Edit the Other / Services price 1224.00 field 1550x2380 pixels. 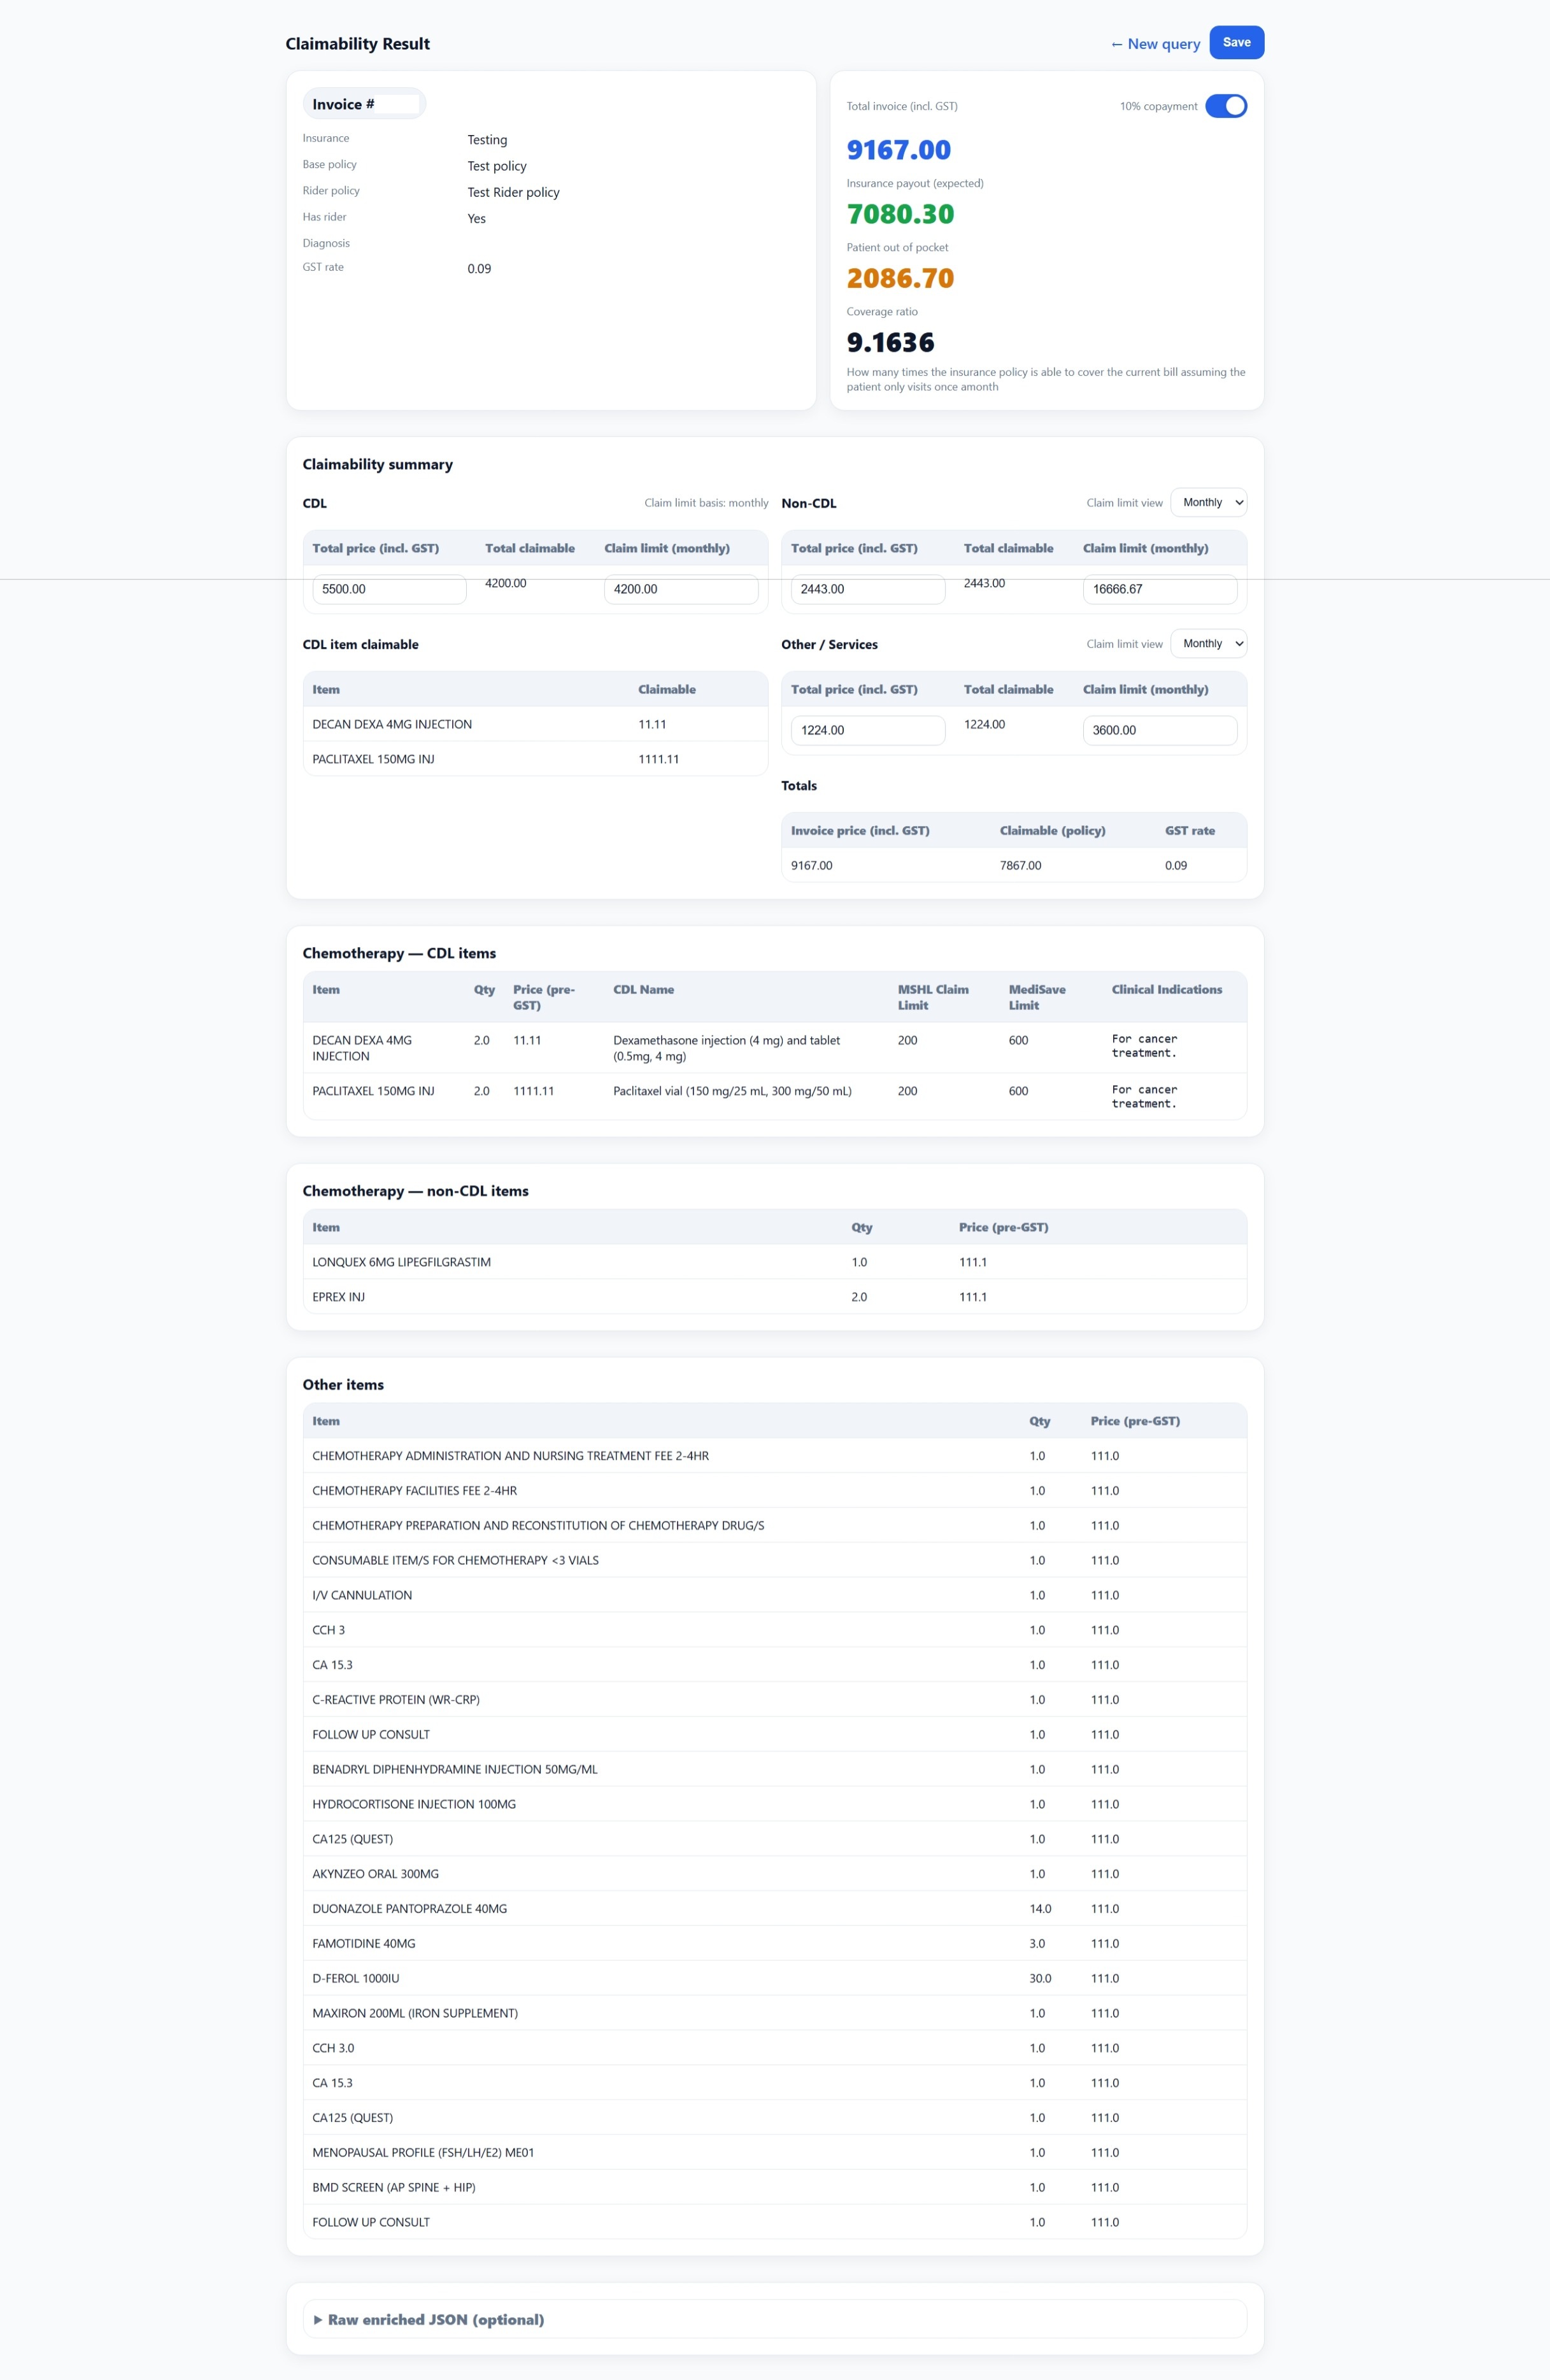[868, 730]
